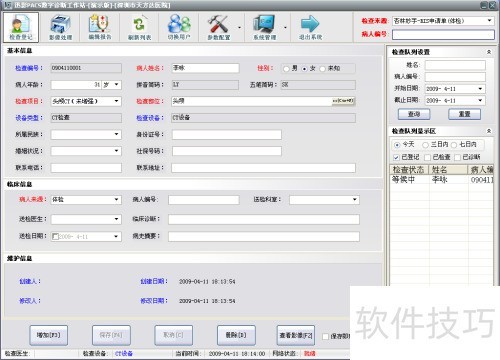Open the 检查项目 dropdown

[116, 101]
